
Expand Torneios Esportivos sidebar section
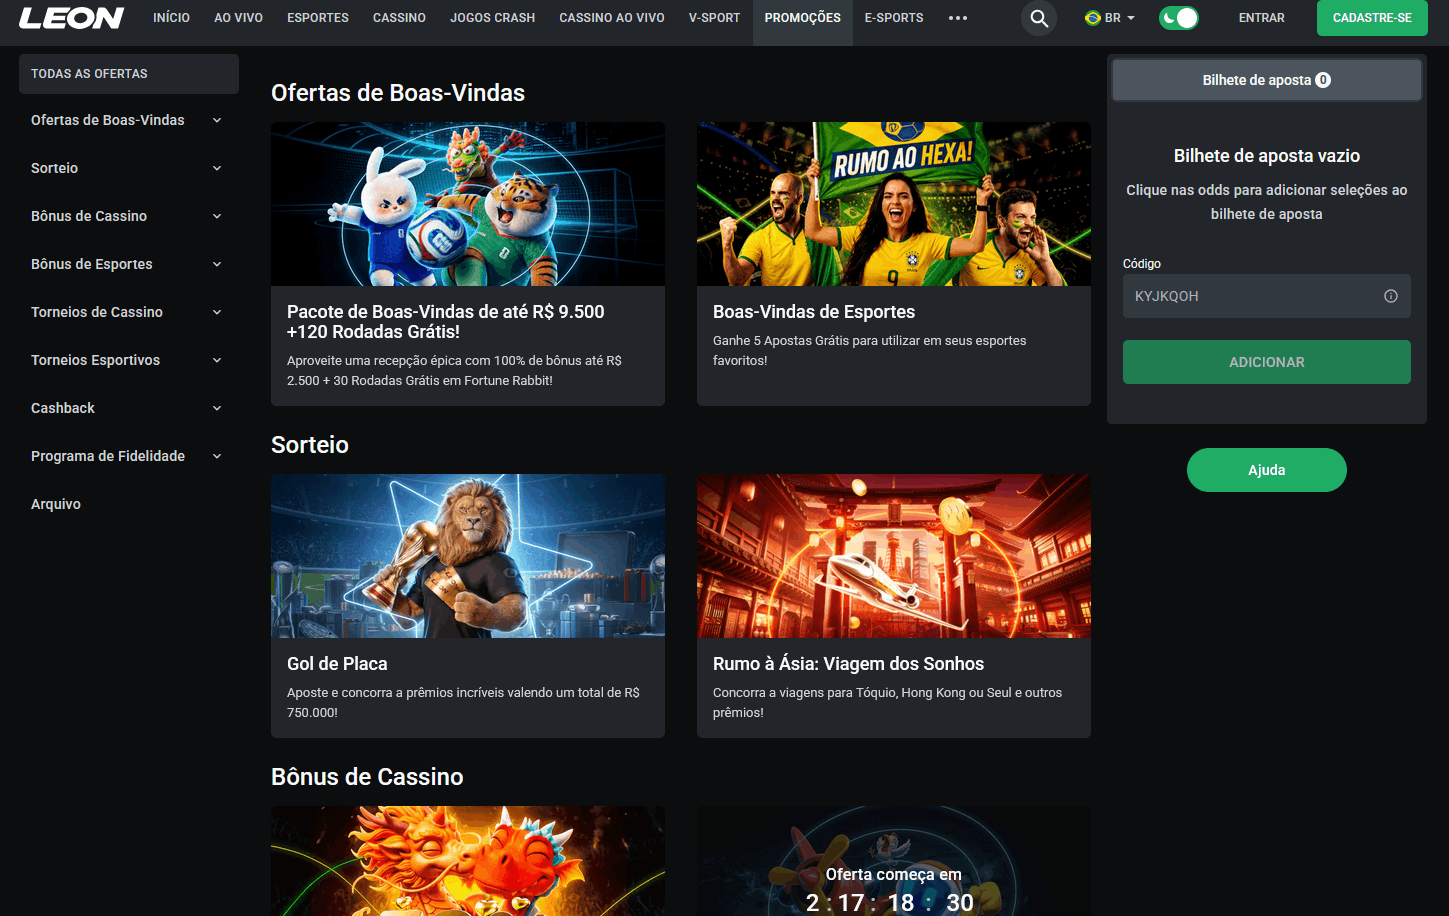(129, 360)
